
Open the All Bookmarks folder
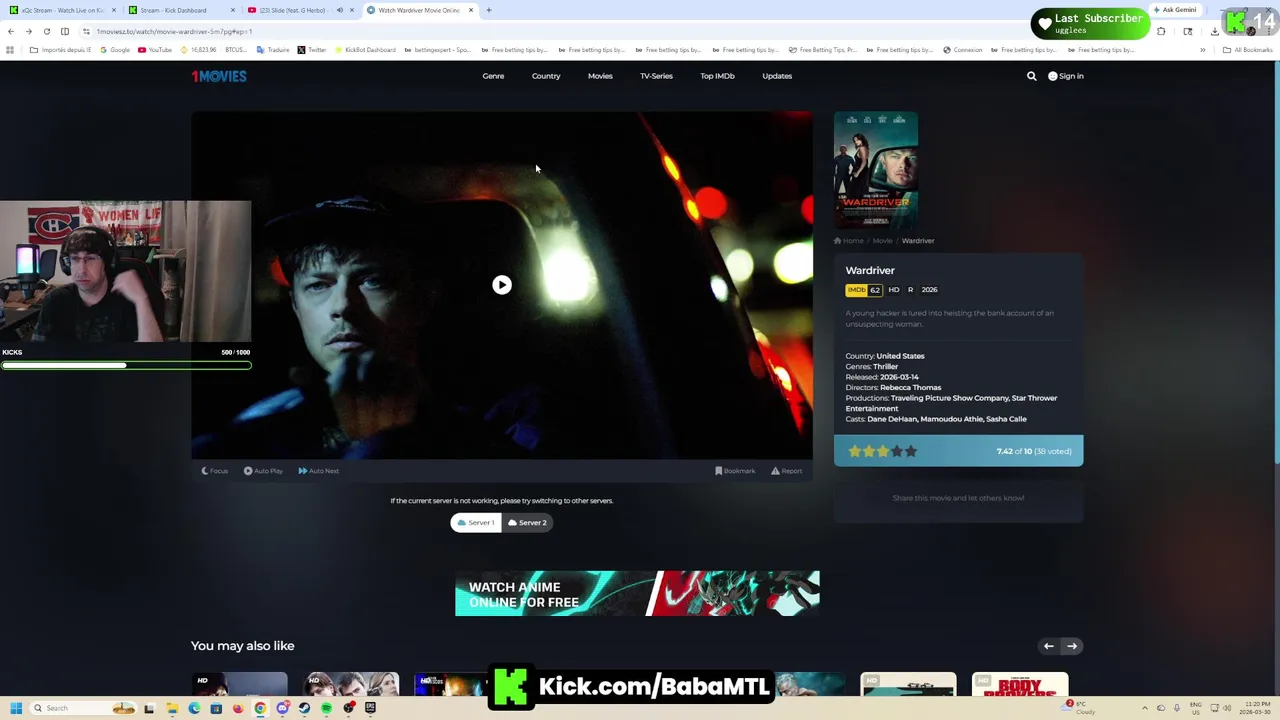(1247, 50)
